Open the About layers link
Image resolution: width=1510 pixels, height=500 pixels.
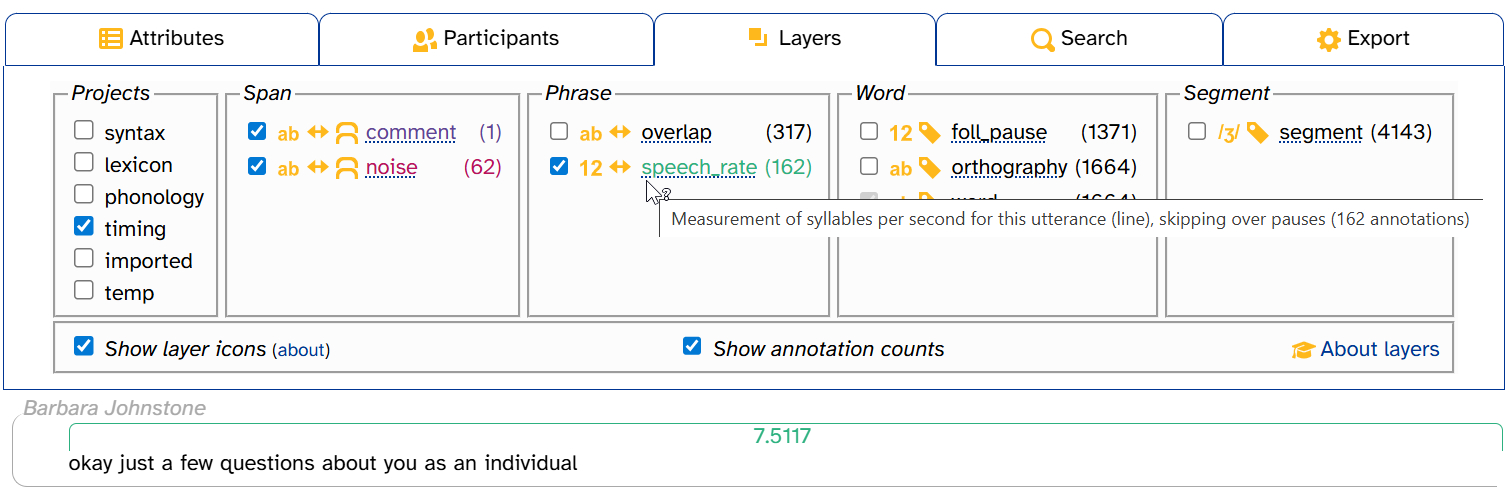1379,349
